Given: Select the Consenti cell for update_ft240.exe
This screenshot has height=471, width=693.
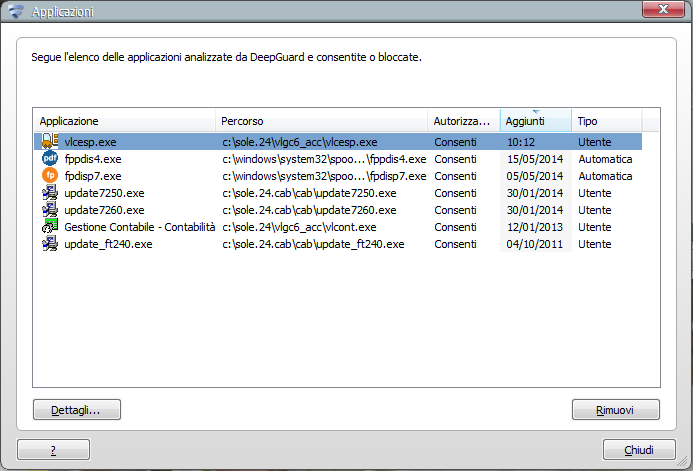Looking at the screenshot, I should click(455, 244).
